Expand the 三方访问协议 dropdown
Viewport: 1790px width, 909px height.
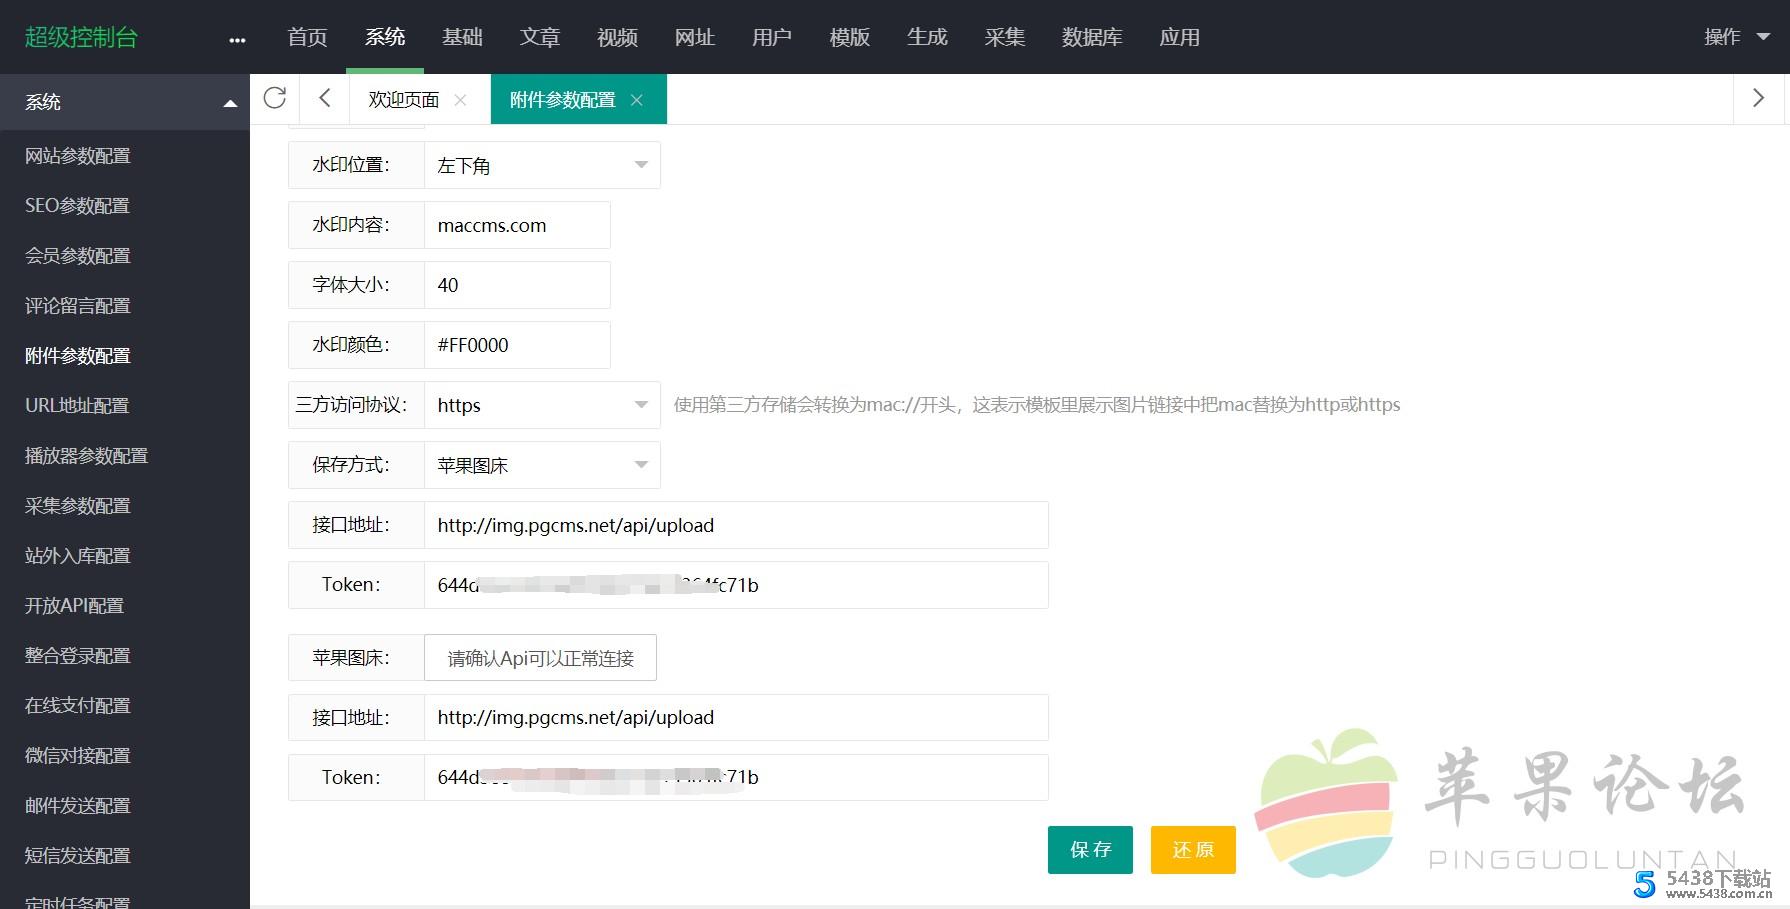[542, 405]
